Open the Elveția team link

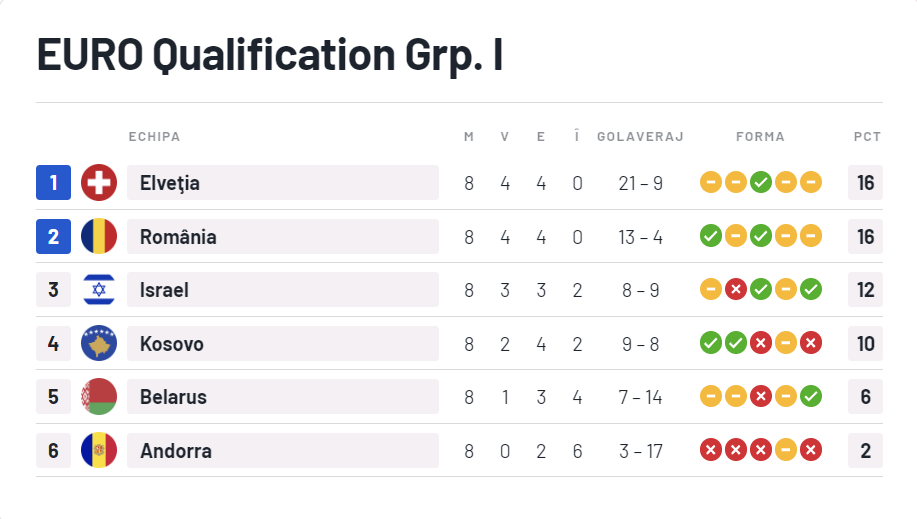170,183
